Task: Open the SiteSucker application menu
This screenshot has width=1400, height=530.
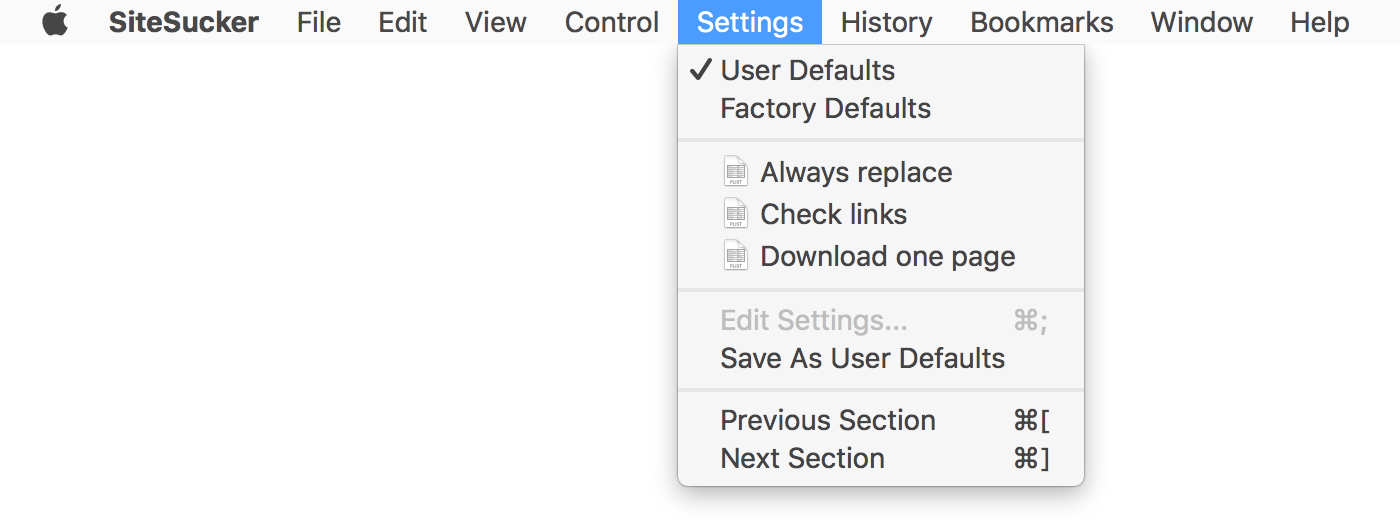Action: pyautogui.click(x=184, y=22)
